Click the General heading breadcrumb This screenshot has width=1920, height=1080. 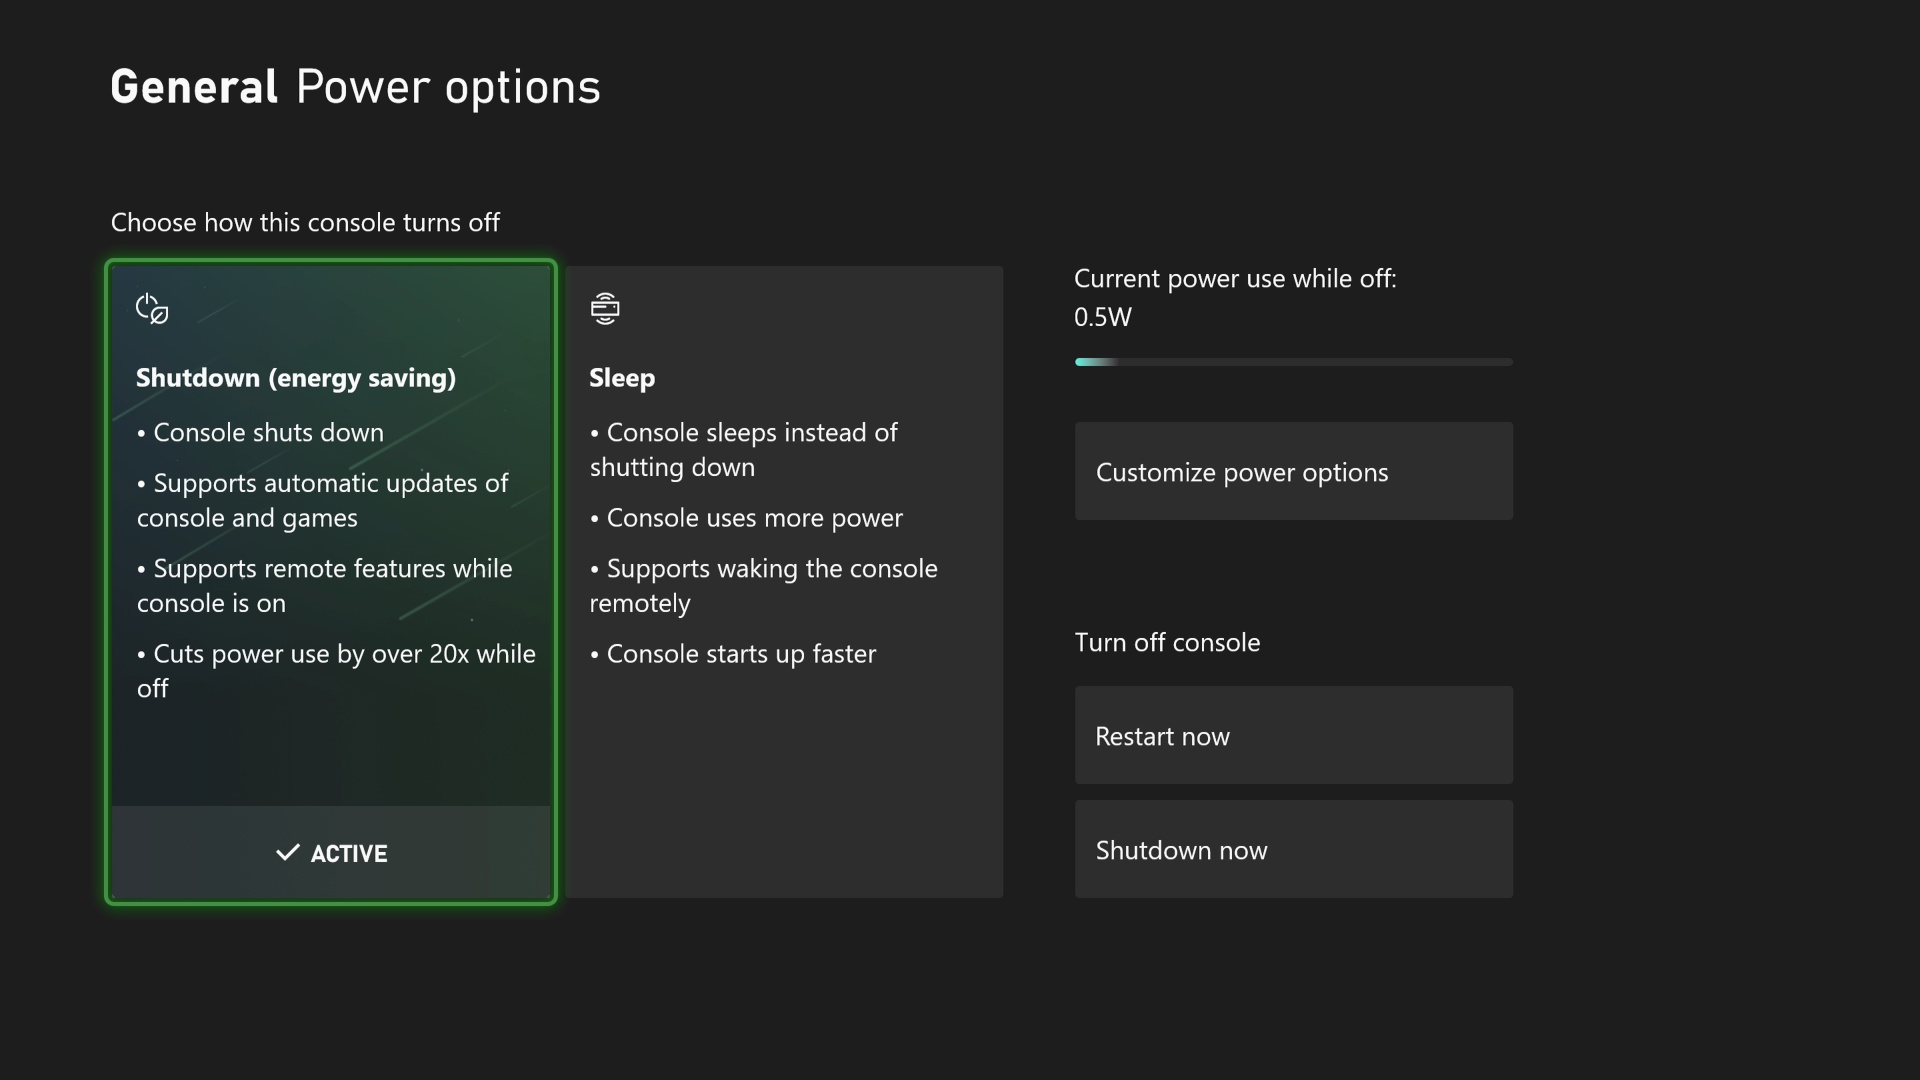click(x=194, y=87)
